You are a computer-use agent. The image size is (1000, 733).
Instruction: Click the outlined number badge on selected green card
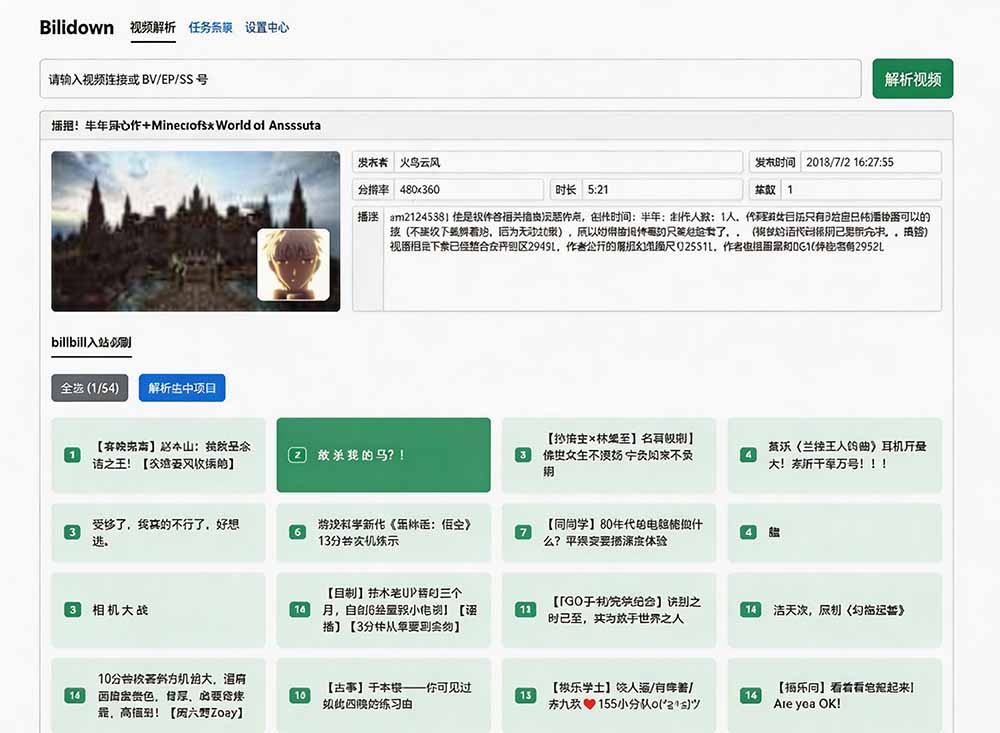tap(297, 455)
